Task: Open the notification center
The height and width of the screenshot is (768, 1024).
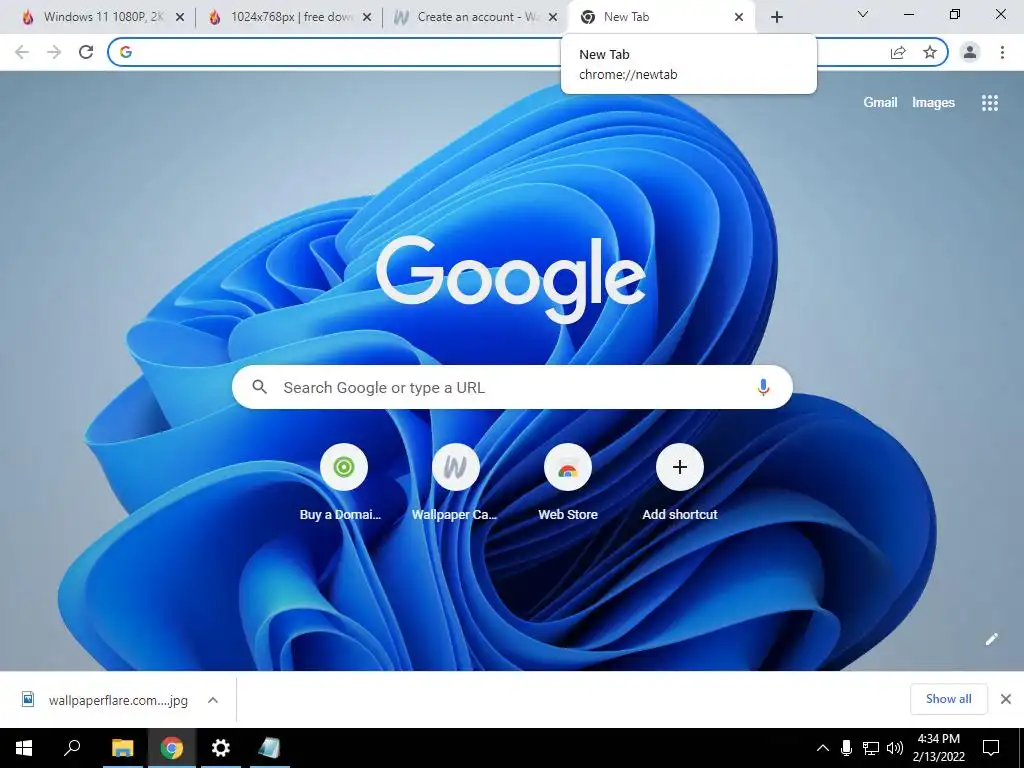Action: [991, 748]
